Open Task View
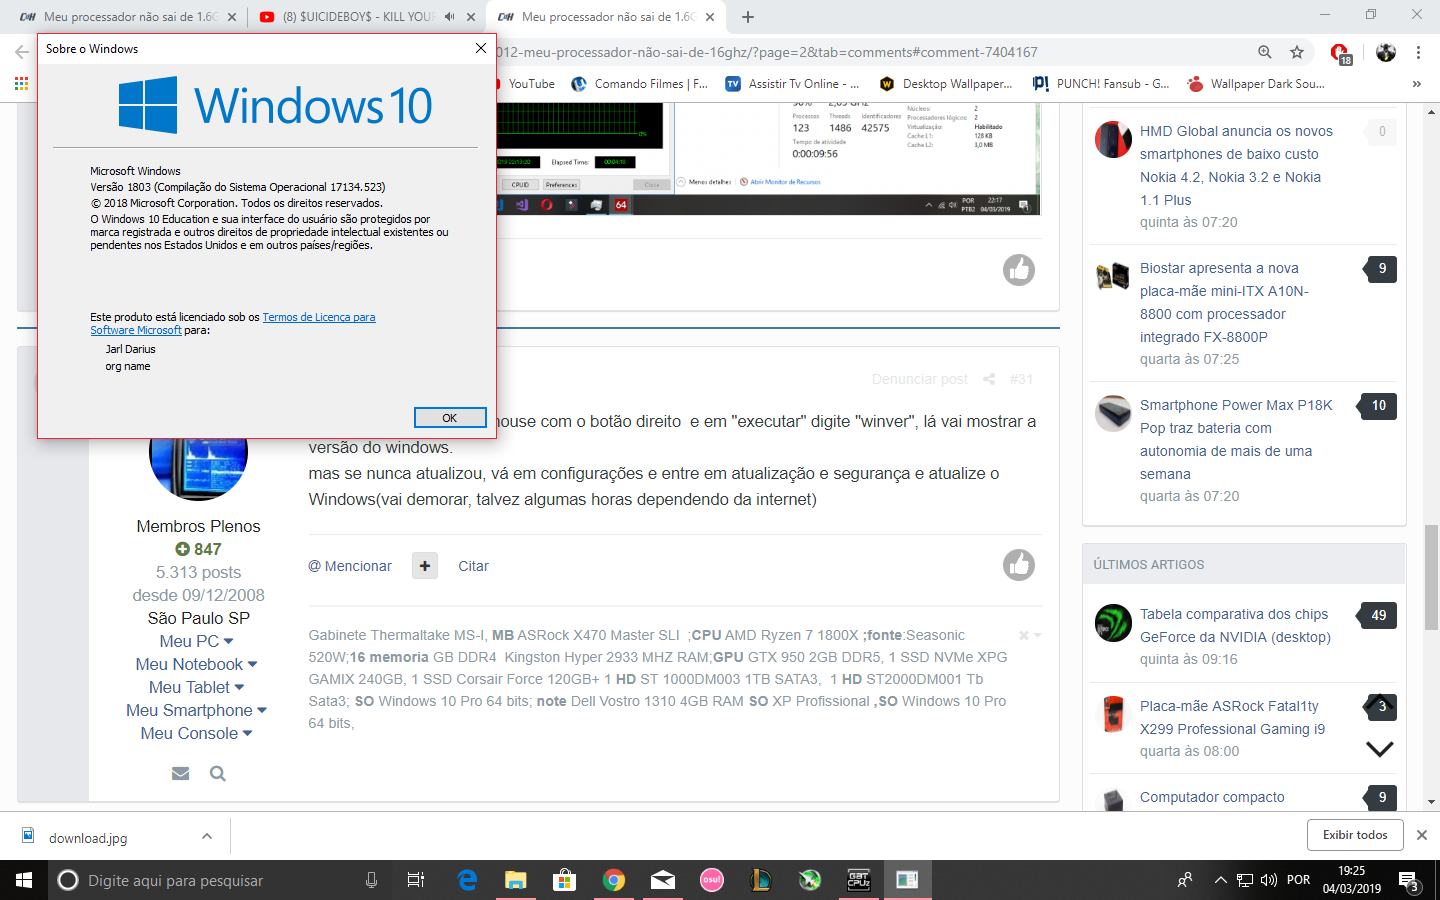Screen dimensions: 1440x900 coord(416,880)
